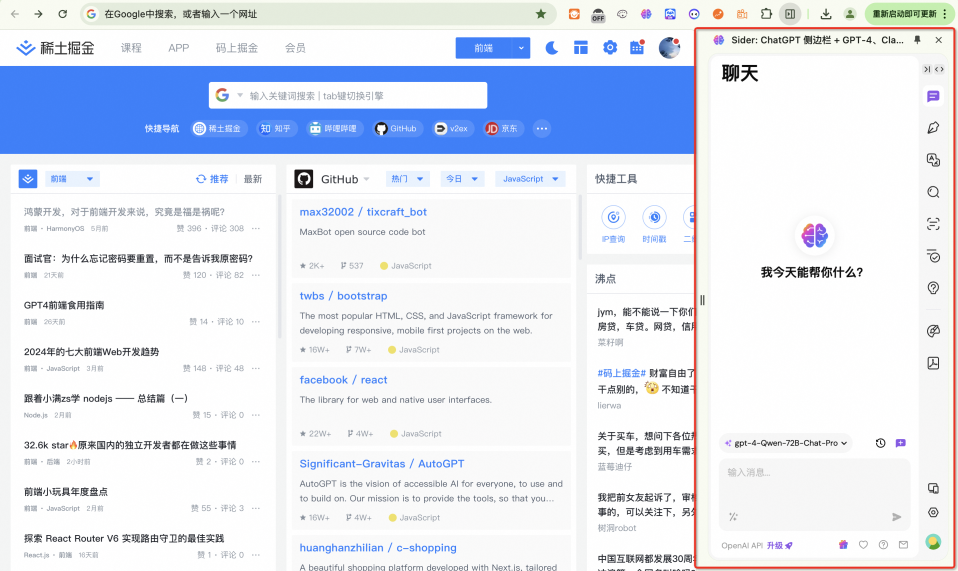
Task: Open the v2ex quick nav link
Action: (x=453, y=129)
